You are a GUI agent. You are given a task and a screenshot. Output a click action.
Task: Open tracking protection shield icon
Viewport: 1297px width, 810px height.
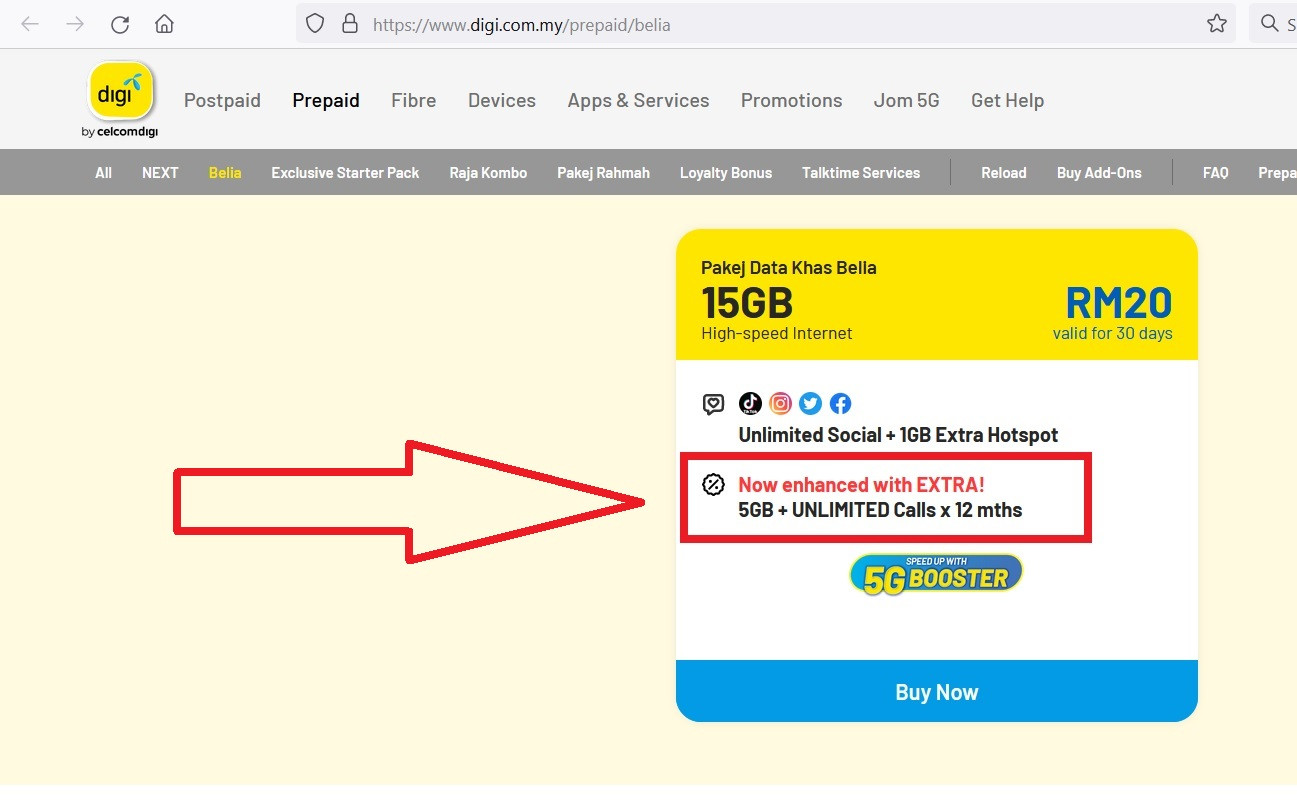[315, 24]
